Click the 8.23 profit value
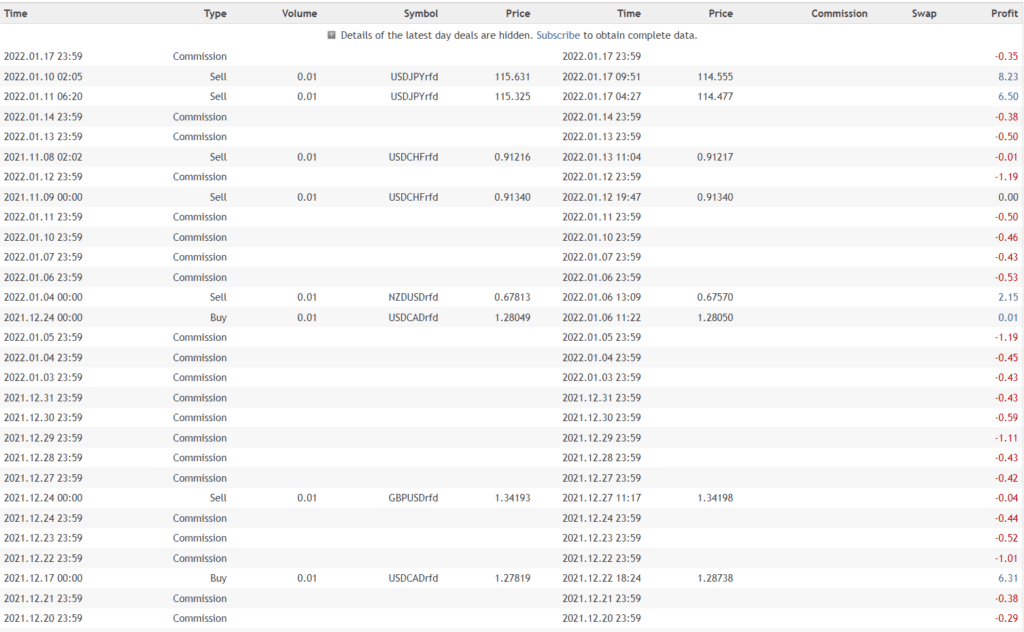The image size is (1024, 632). click(1008, 76)
